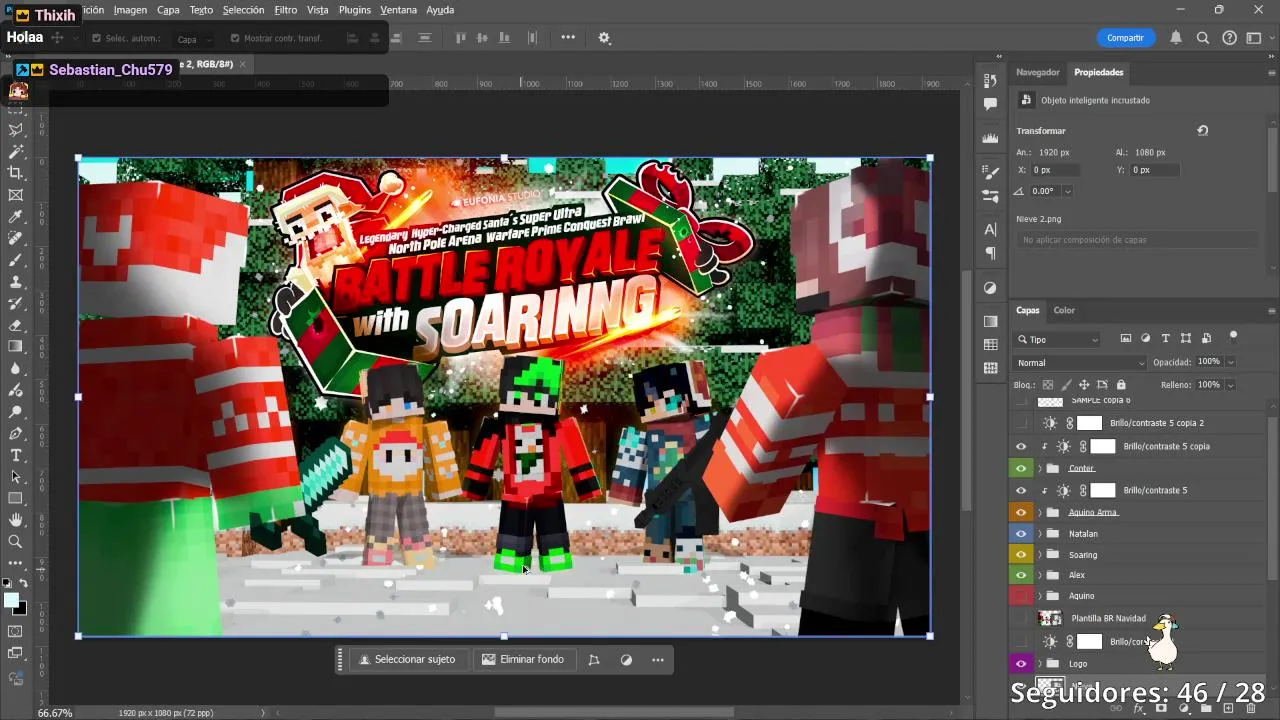Hide the Aquino Arma group
Image resolution: width=1280 pixels, height=720 pixels.
tap(1021, 512)
